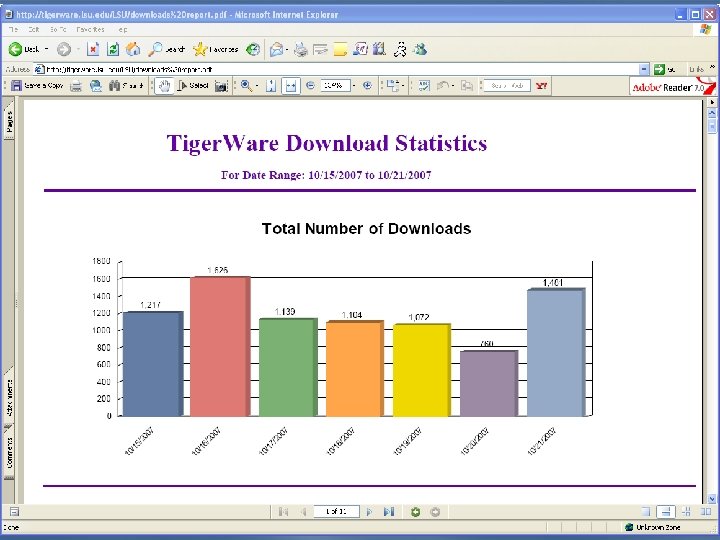720x540 pixels.
Task: Toggle Fit Width view button
Action: 291,86
